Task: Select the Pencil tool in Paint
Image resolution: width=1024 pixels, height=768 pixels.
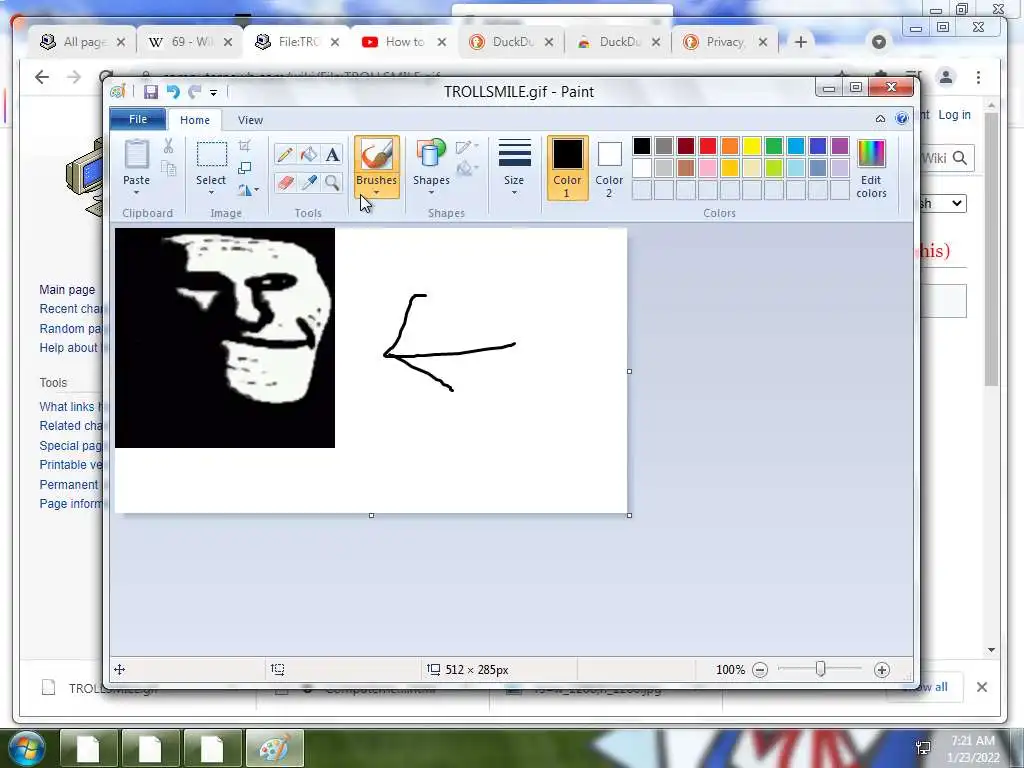Action: point(285,155)
